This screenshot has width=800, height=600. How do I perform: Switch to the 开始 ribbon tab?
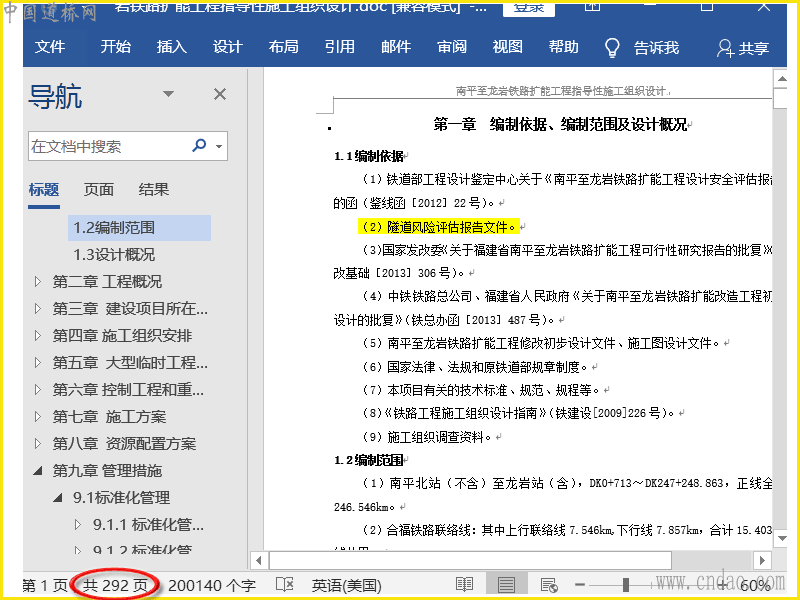(115, 47)
